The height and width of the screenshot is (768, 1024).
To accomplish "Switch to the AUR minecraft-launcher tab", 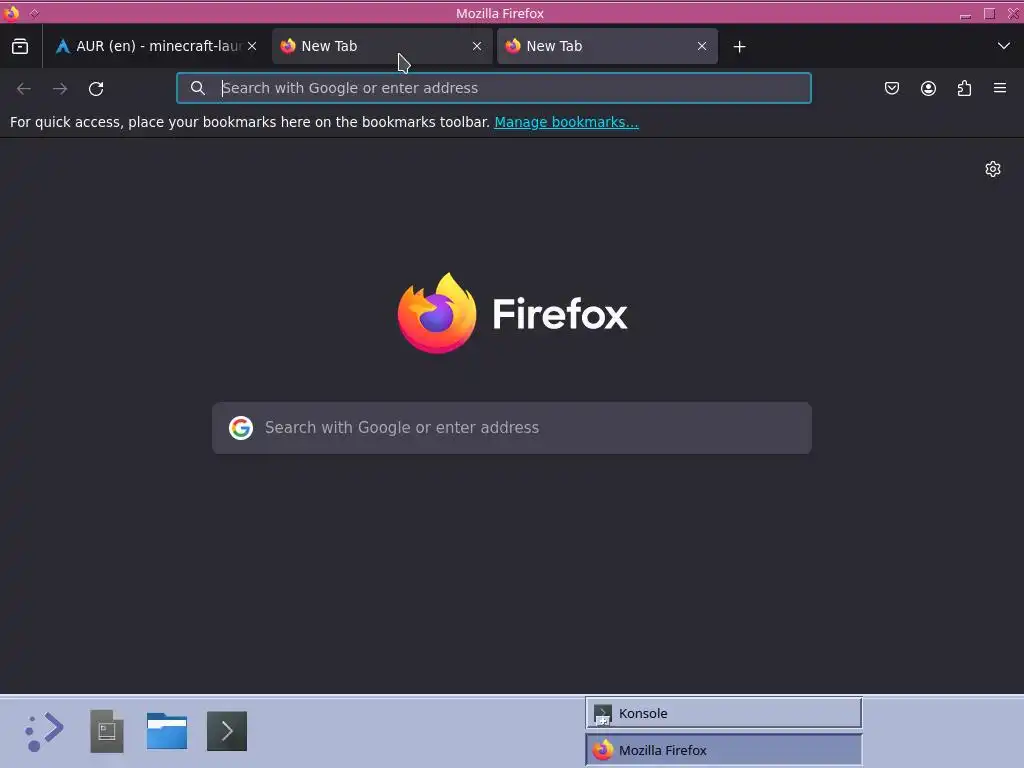I will click(x=157, y=46).
